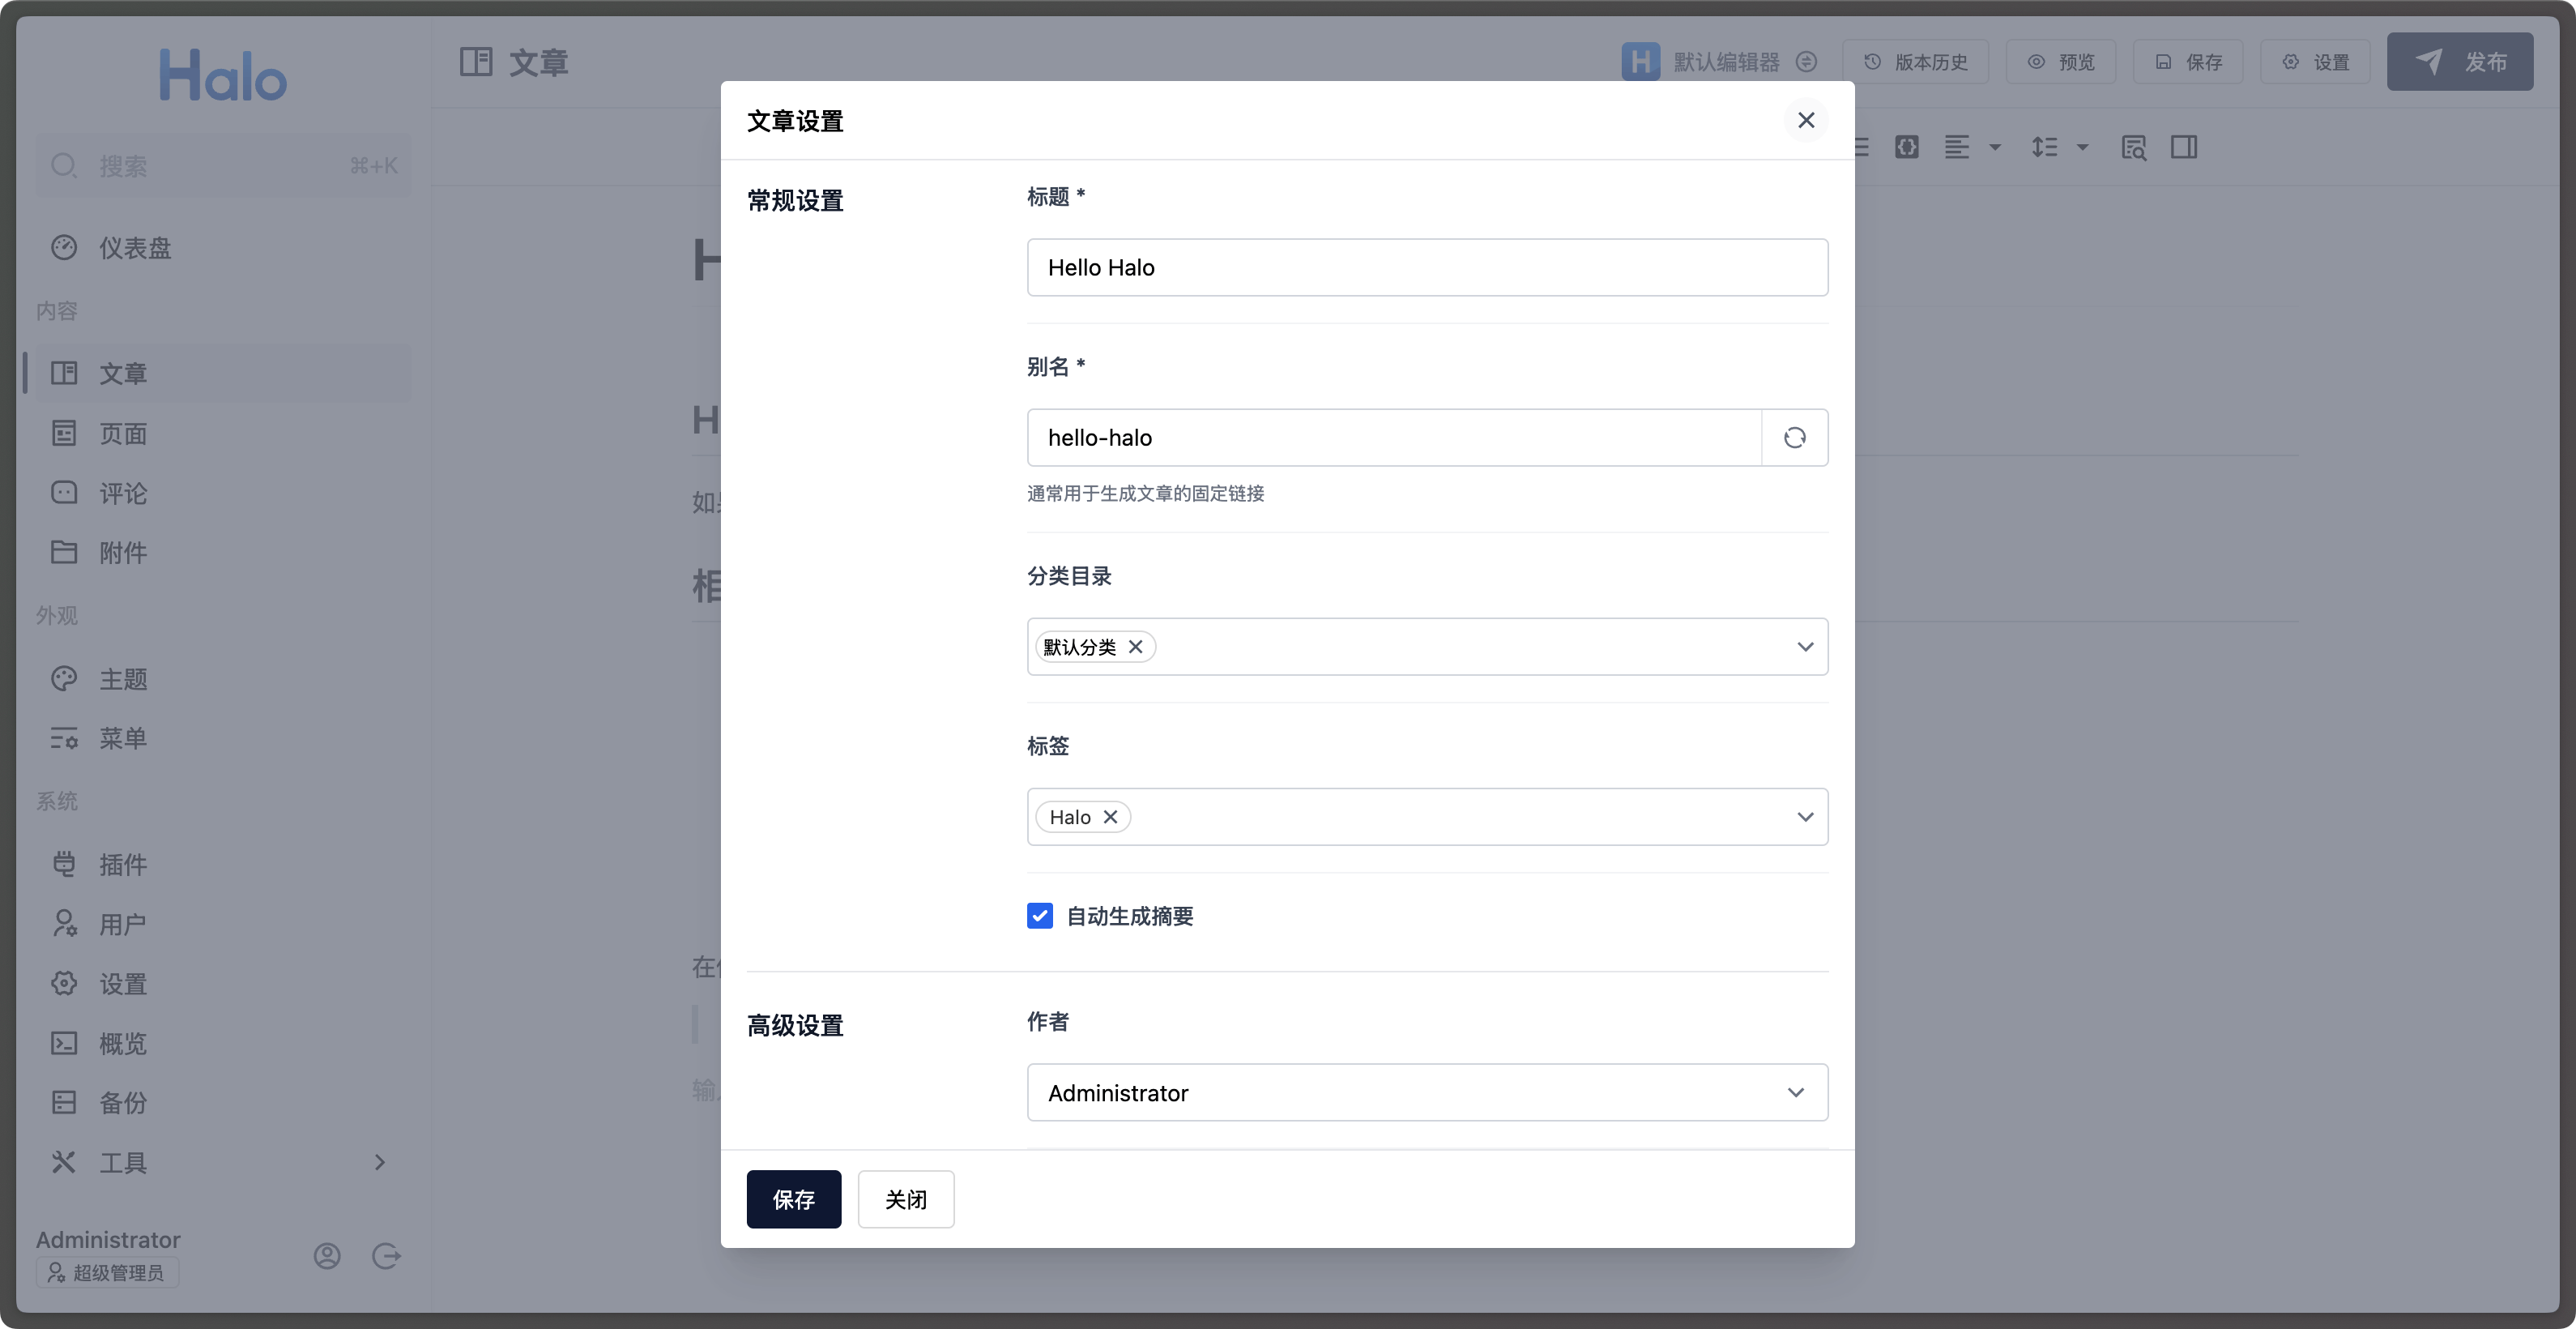Open the Plugins section in sidebar
2576x1329 pixels.
(122, 864)
